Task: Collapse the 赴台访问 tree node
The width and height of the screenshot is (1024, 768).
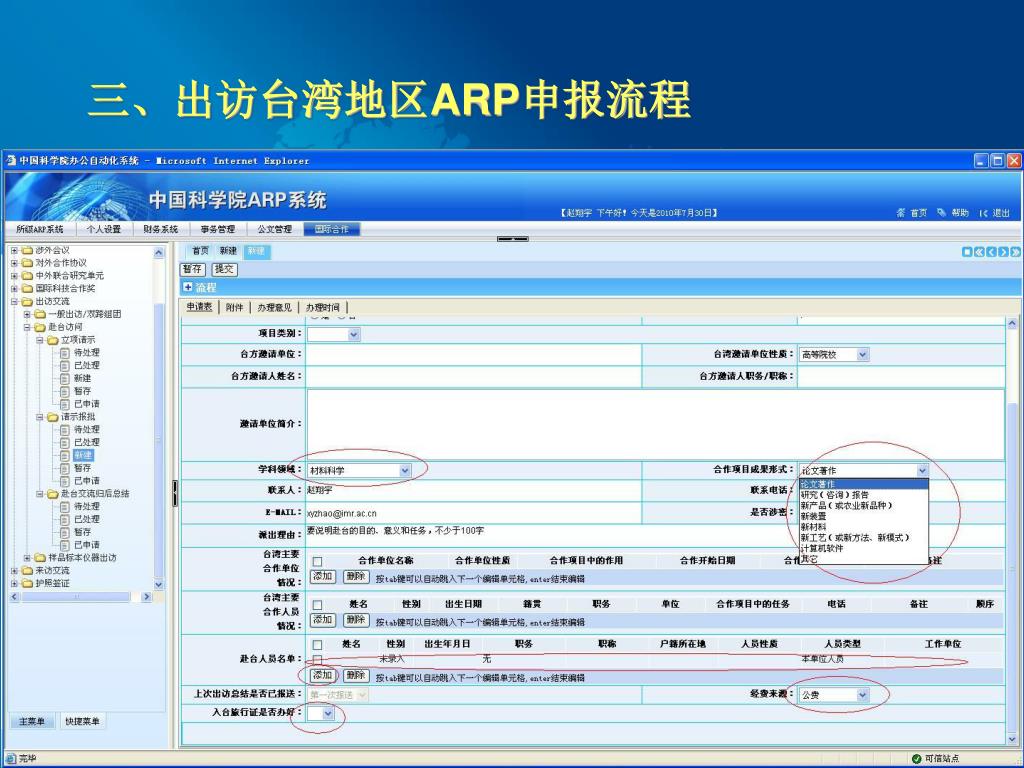Action: [27, 327]
